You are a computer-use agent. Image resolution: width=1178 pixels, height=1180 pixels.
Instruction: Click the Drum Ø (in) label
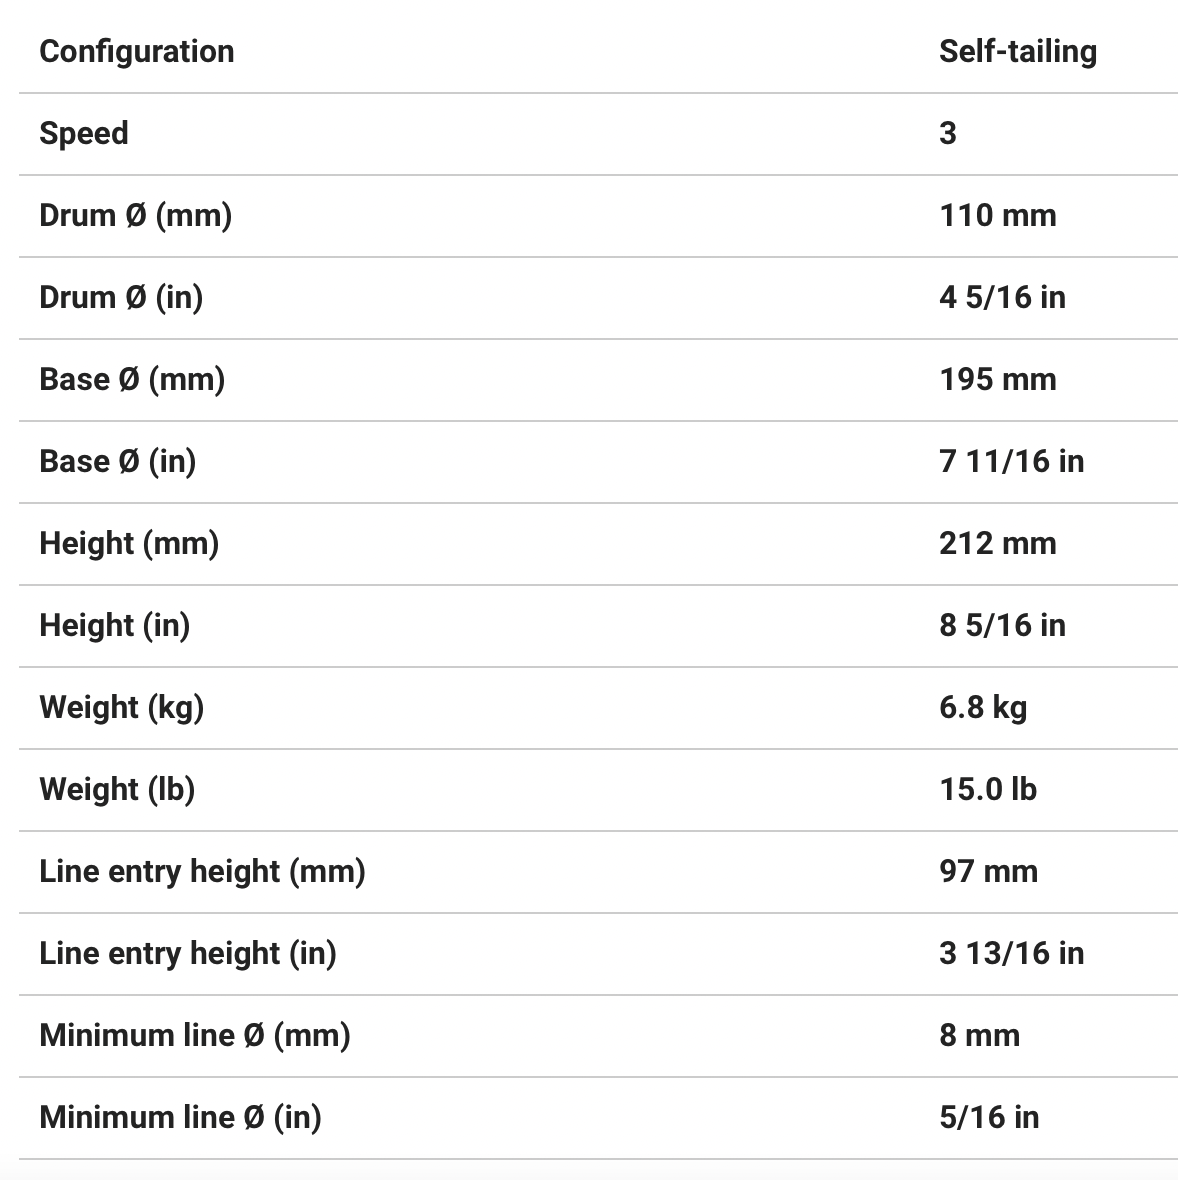pos(121,298)
